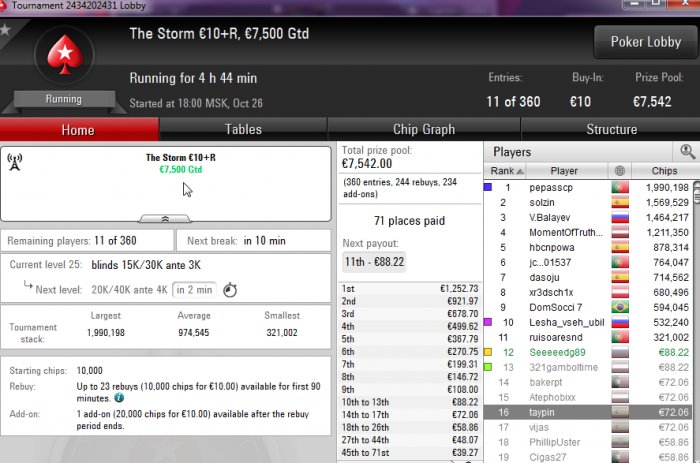Click the broadcast antenna icon

pos(15,162)
